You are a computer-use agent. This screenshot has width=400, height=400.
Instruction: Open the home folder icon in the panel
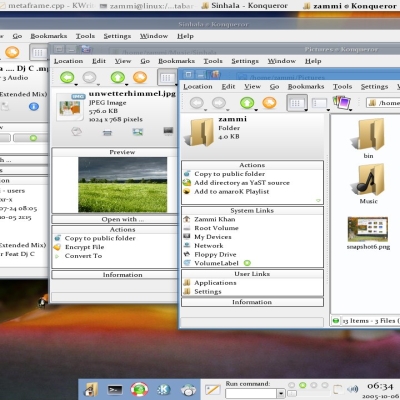coord(91,389)
